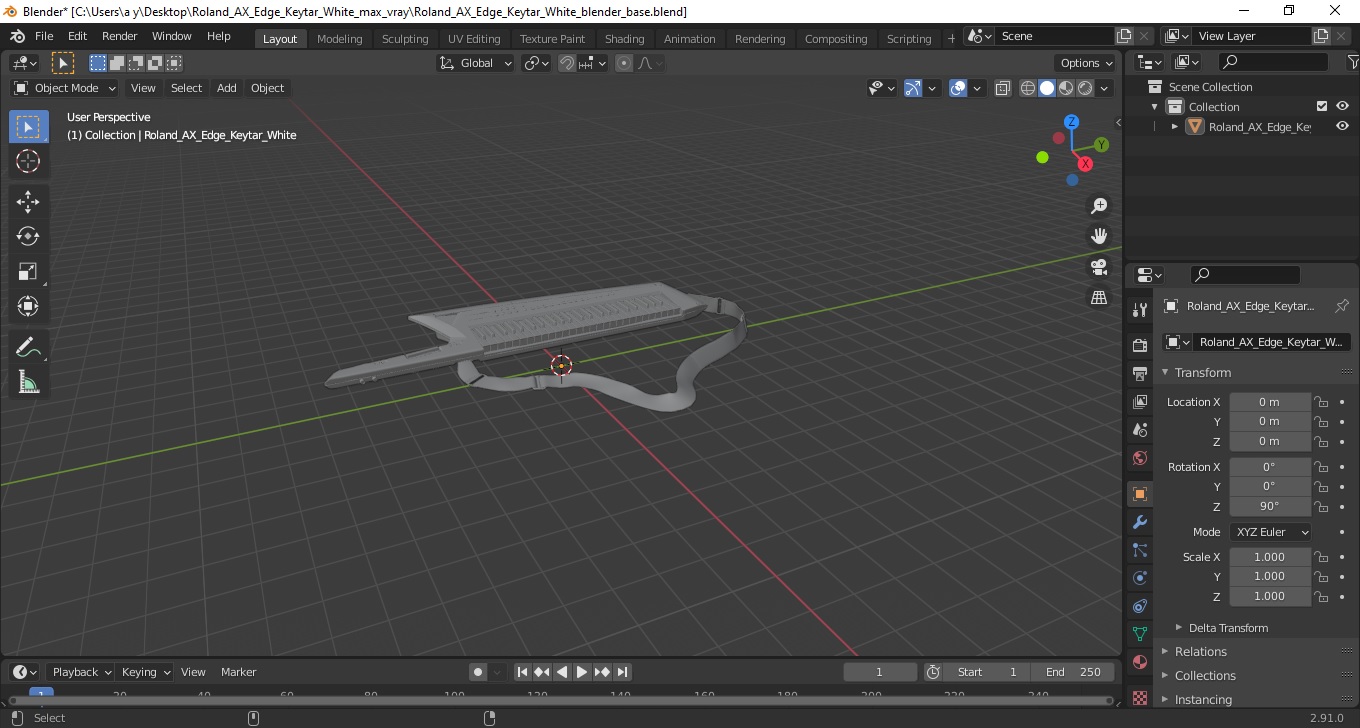Image resolution: width=1360 pixels, height=728 pixels.
Task: Open the Tool properties tab
Action: 1139,310
